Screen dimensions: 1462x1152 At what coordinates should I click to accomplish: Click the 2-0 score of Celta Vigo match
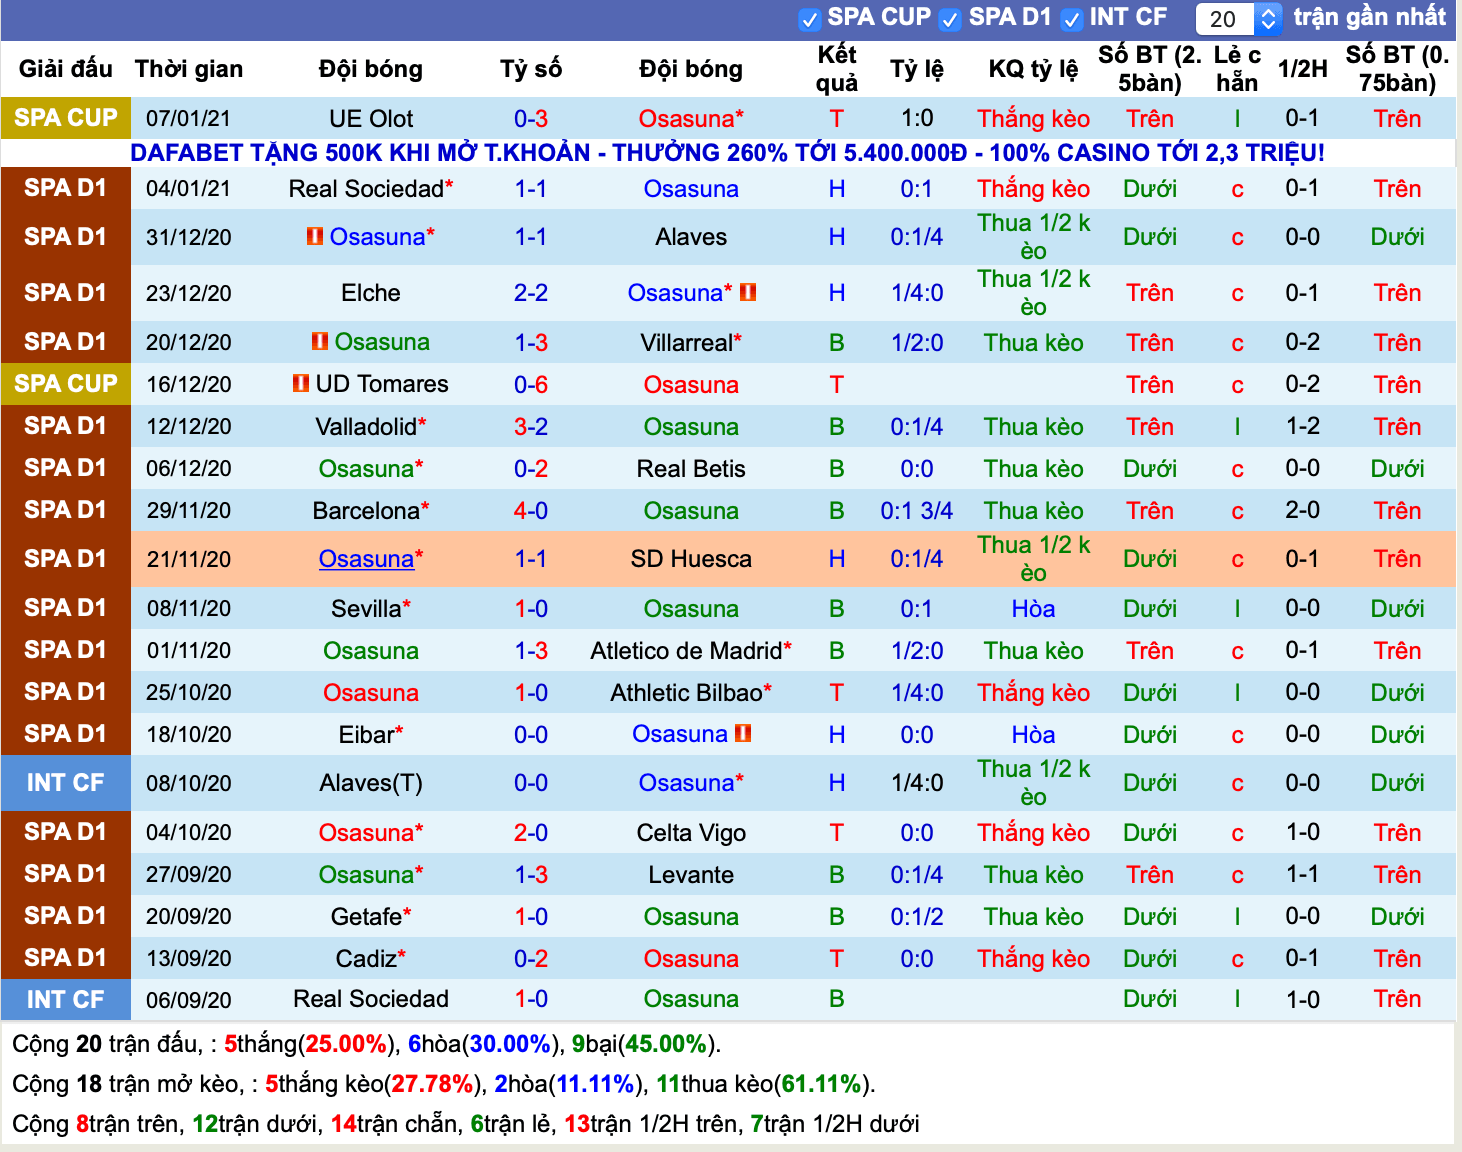(x=531, y=833)
